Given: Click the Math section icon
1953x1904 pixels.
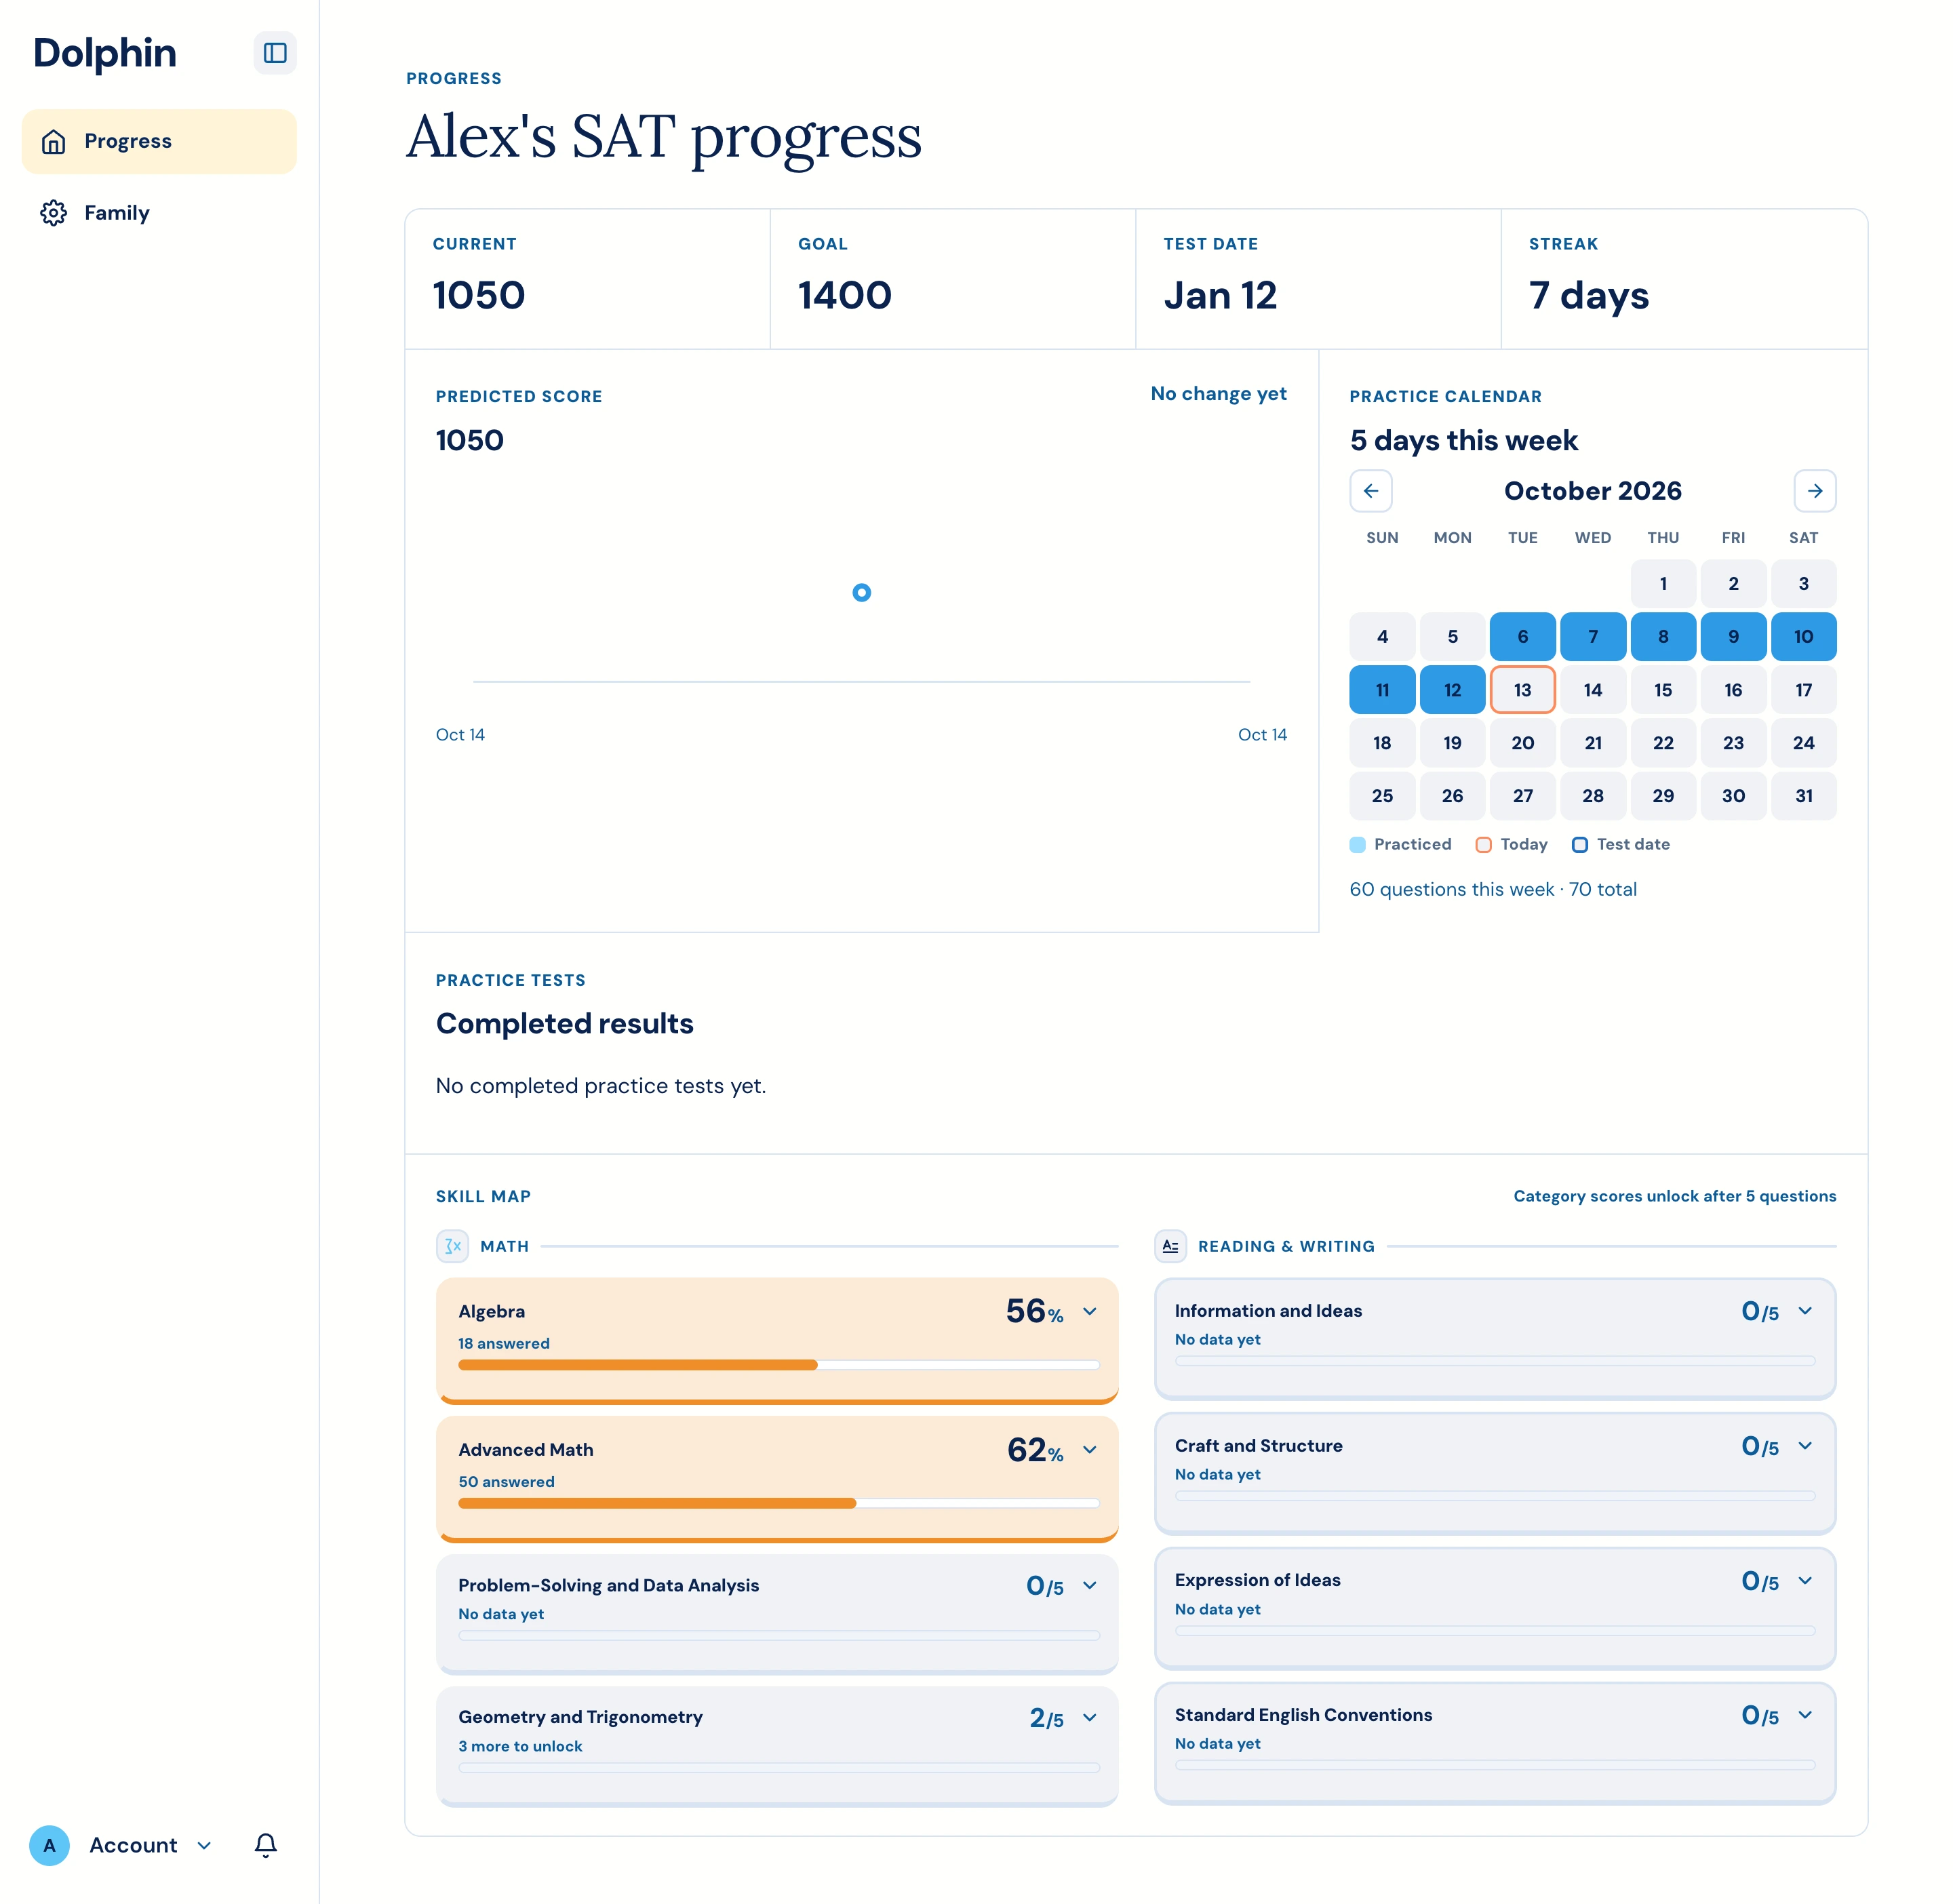Looking at the screenshot, I should (453, 1246).
